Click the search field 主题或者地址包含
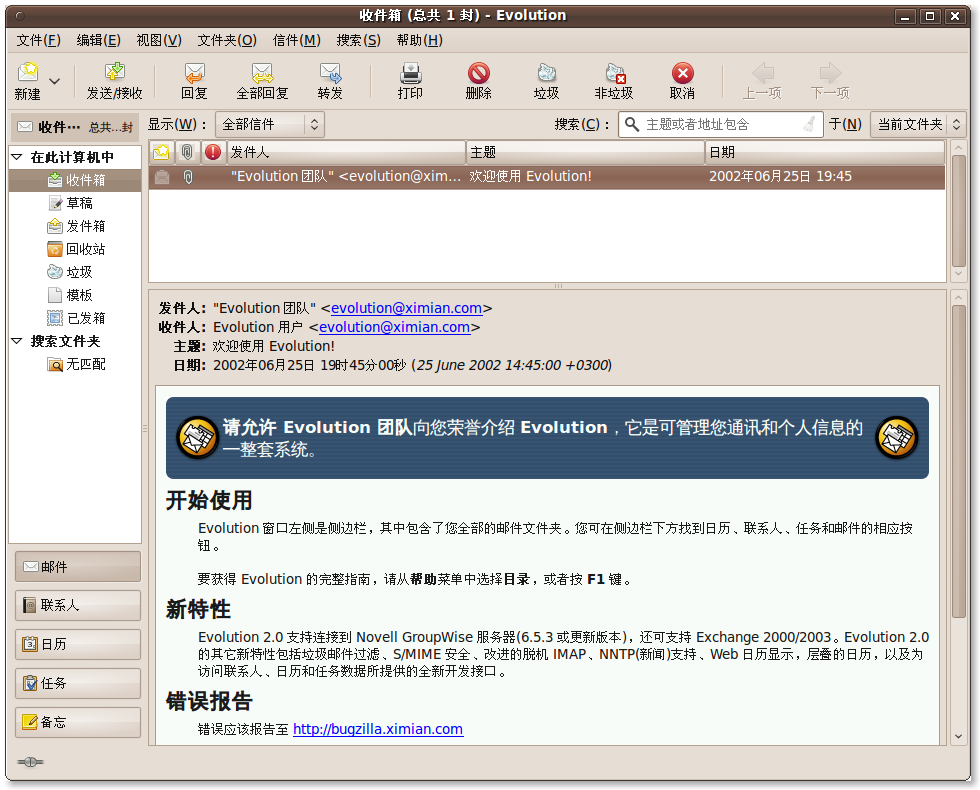Image resolution: width=980 pixels, height=790 pixels. click(723, 124)
